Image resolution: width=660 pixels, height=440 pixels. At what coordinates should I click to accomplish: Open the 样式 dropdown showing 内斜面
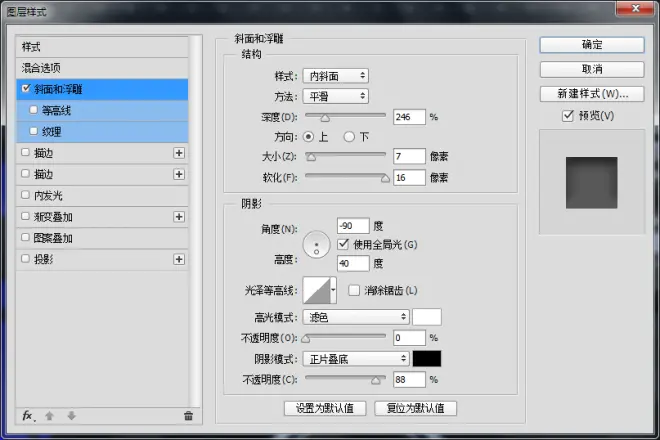(335, 76)
